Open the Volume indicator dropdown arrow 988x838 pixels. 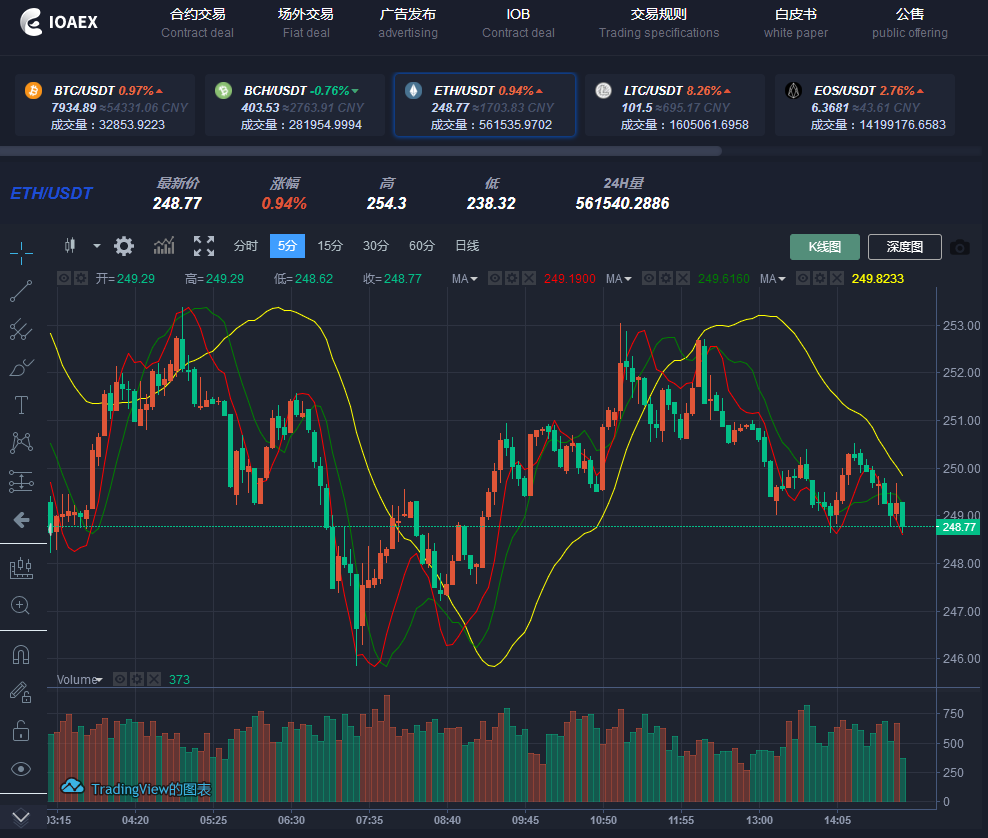pos(98,680)
